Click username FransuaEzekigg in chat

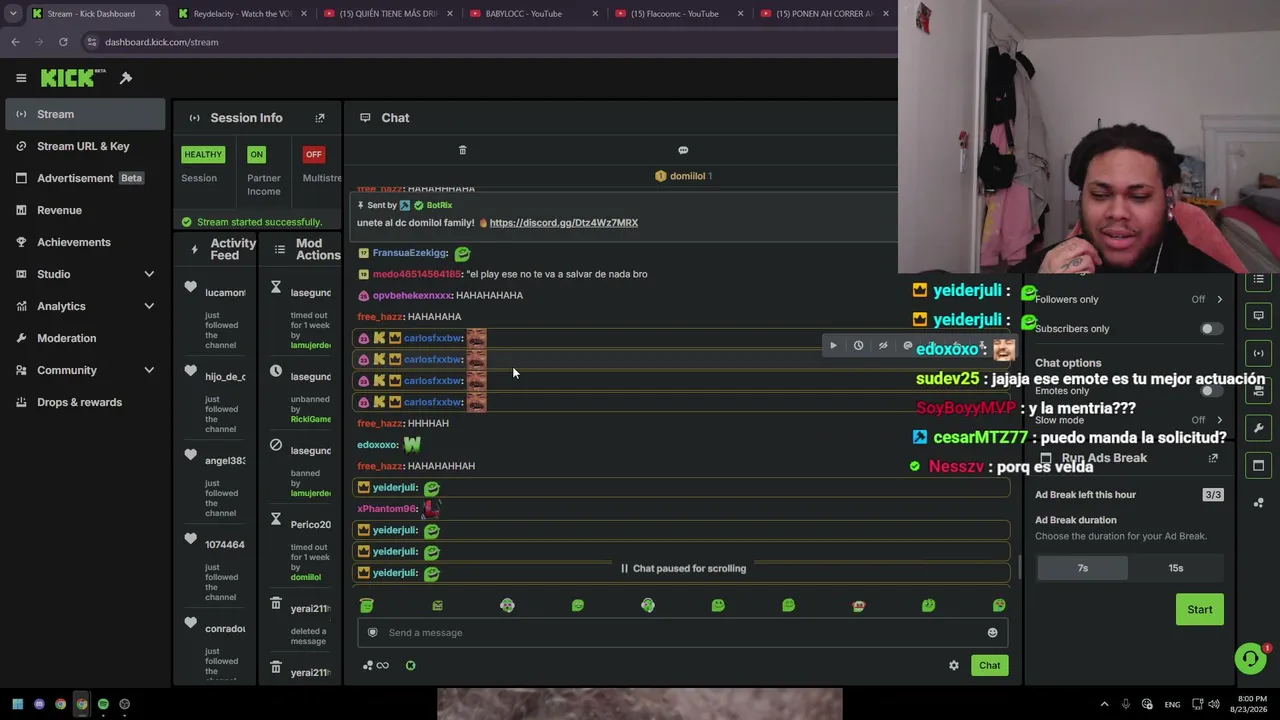pos(410,253)
